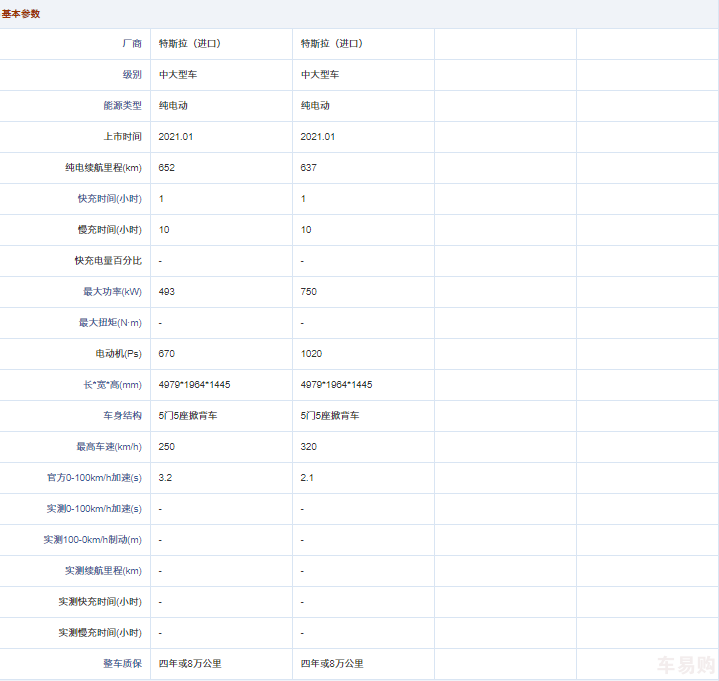Click the 最大功率(kW) row label

tap(112, 292)
